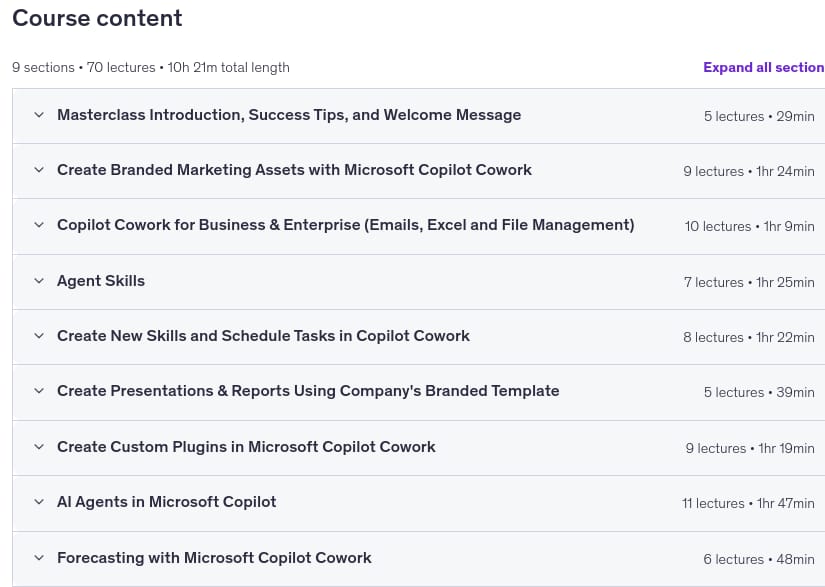825x587 pixels.
Task: Click the '9 sections • 70 lectures' summary text
Action: click(151, 67)
